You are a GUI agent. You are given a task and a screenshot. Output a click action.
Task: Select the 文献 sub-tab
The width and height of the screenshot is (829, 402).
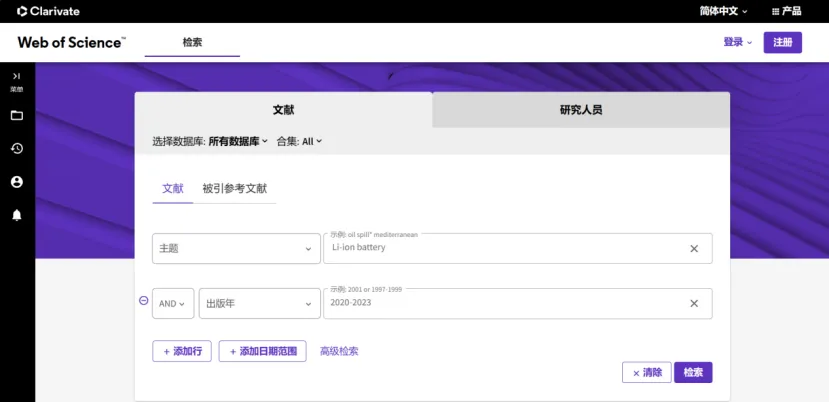(173, 189)
